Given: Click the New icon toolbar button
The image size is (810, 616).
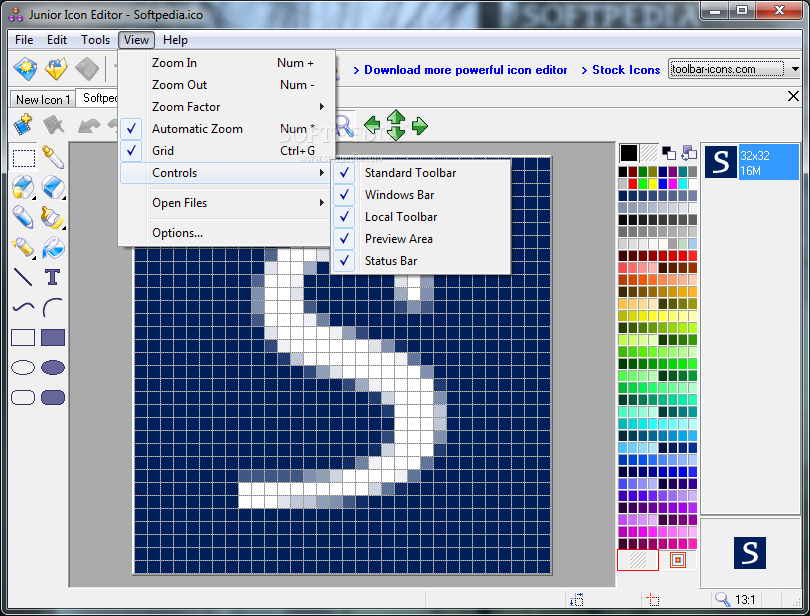Looking at the screenshot, I should pos(25,69).
